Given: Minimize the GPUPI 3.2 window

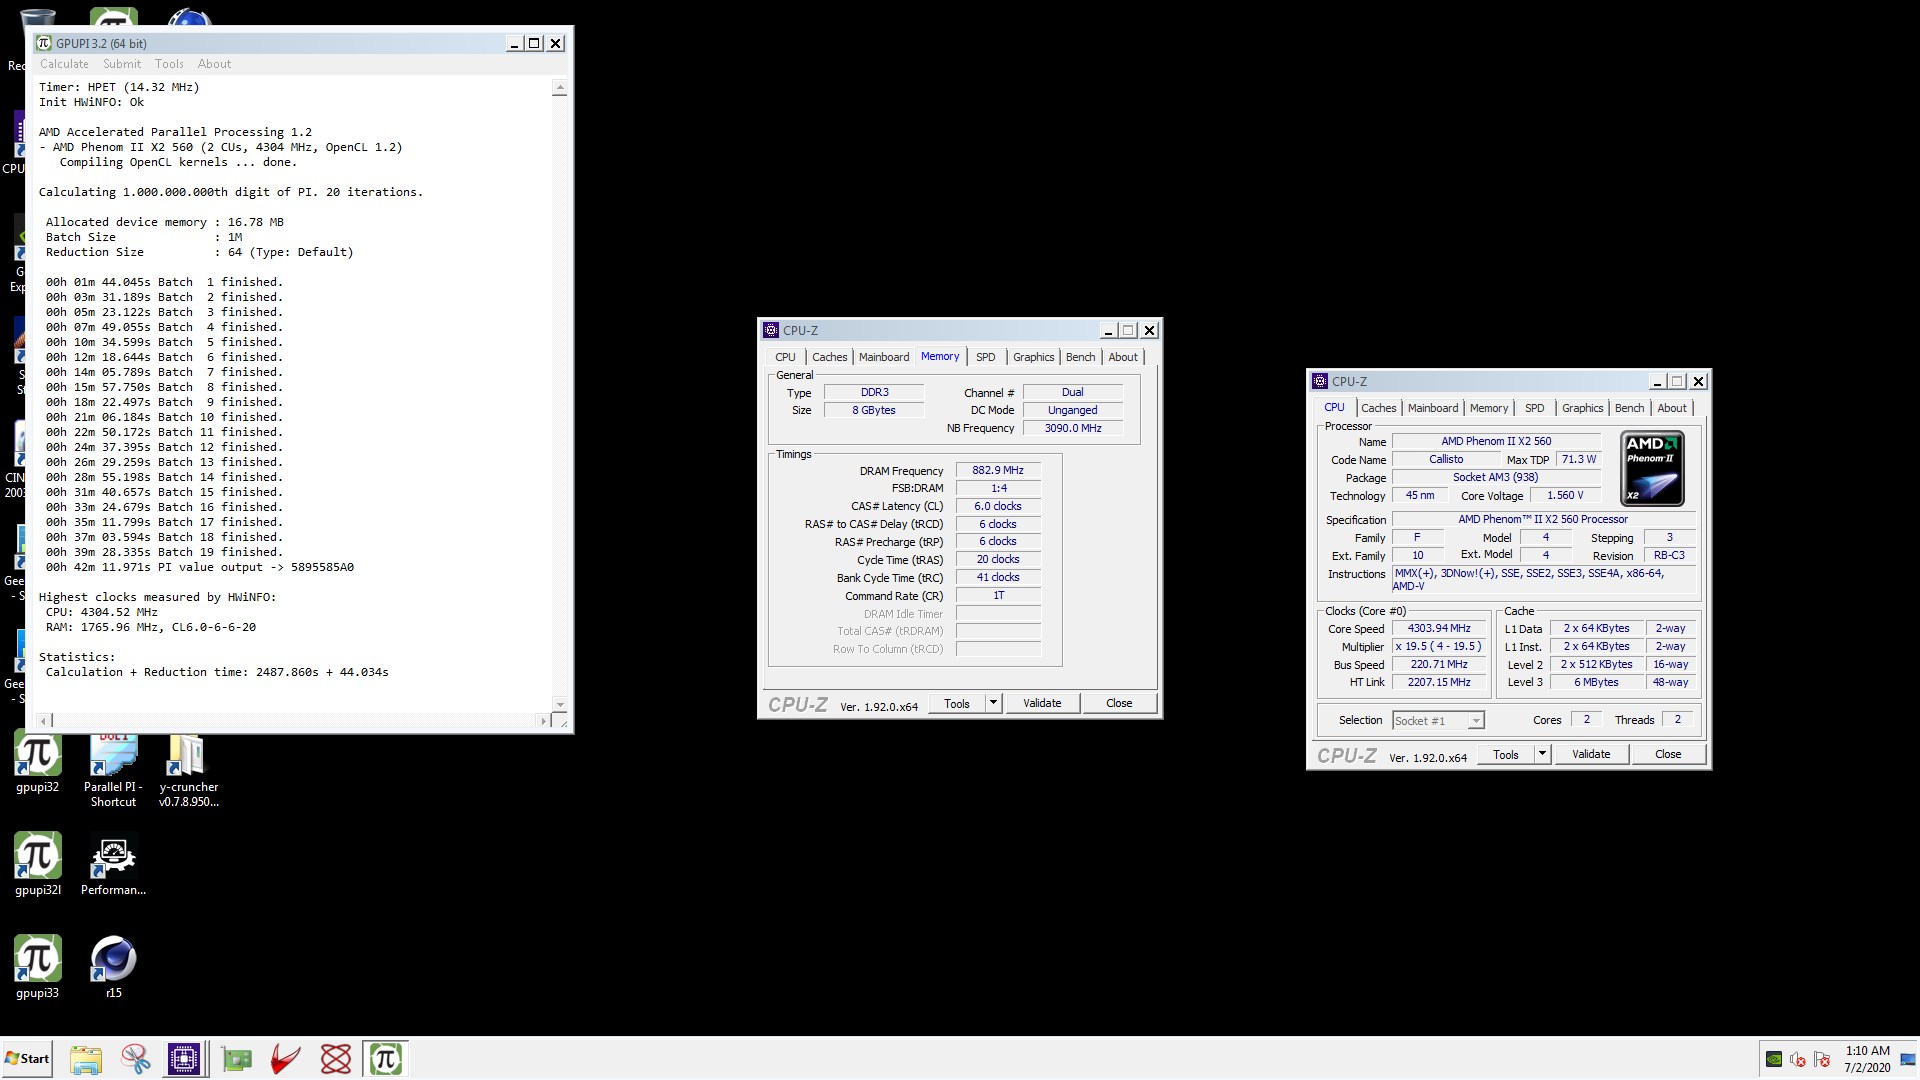Looking at the screenshot, I should pyautogui.click(x=514, y=43).
